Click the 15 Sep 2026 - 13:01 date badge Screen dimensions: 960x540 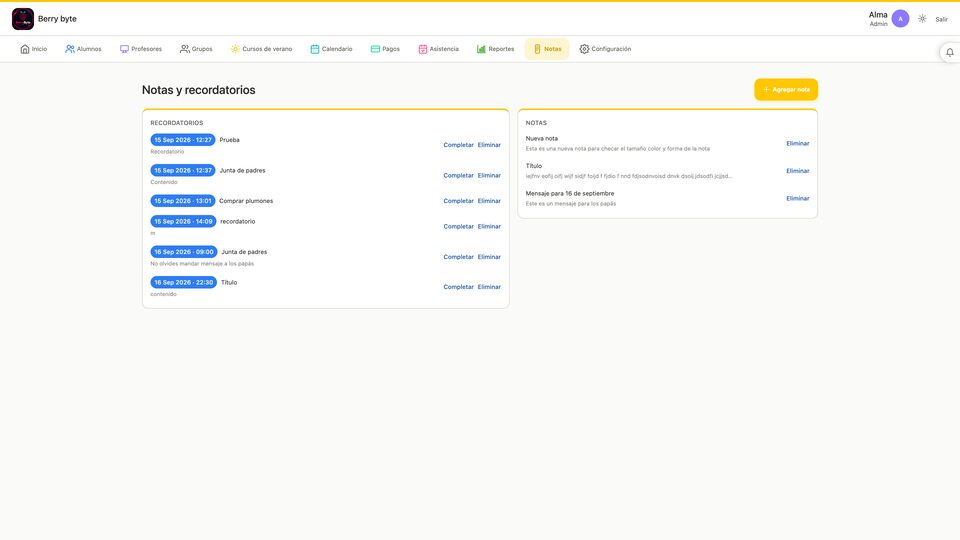click(x=183, y=201)
